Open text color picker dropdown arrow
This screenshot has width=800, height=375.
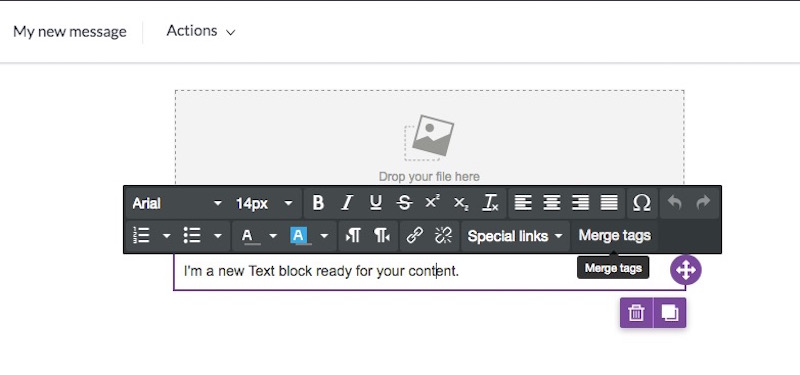point(273,236)
